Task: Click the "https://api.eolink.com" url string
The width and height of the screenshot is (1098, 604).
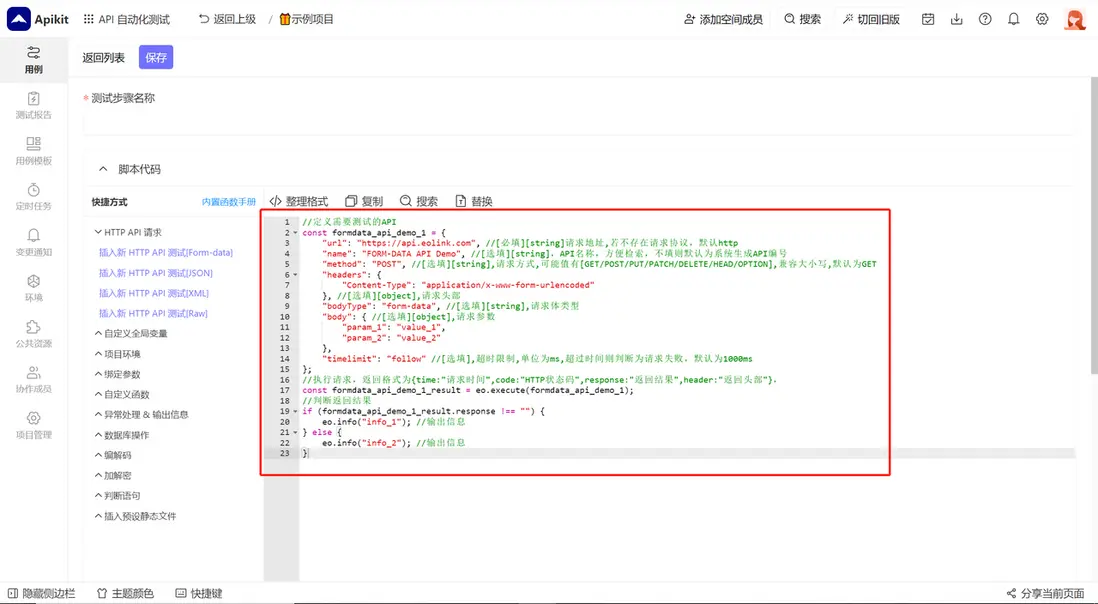Action: click(x=415, y=243)
